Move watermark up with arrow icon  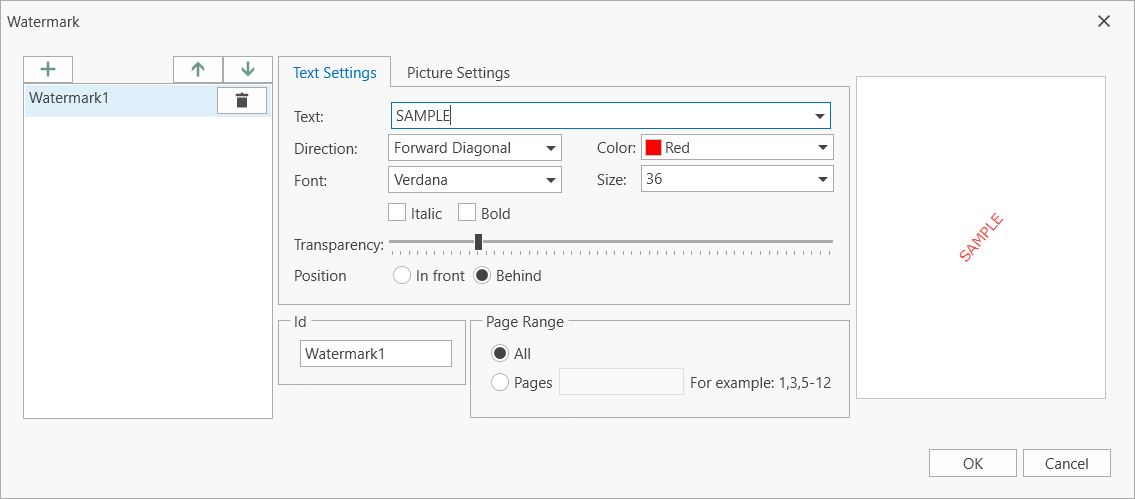pos(198,70)
